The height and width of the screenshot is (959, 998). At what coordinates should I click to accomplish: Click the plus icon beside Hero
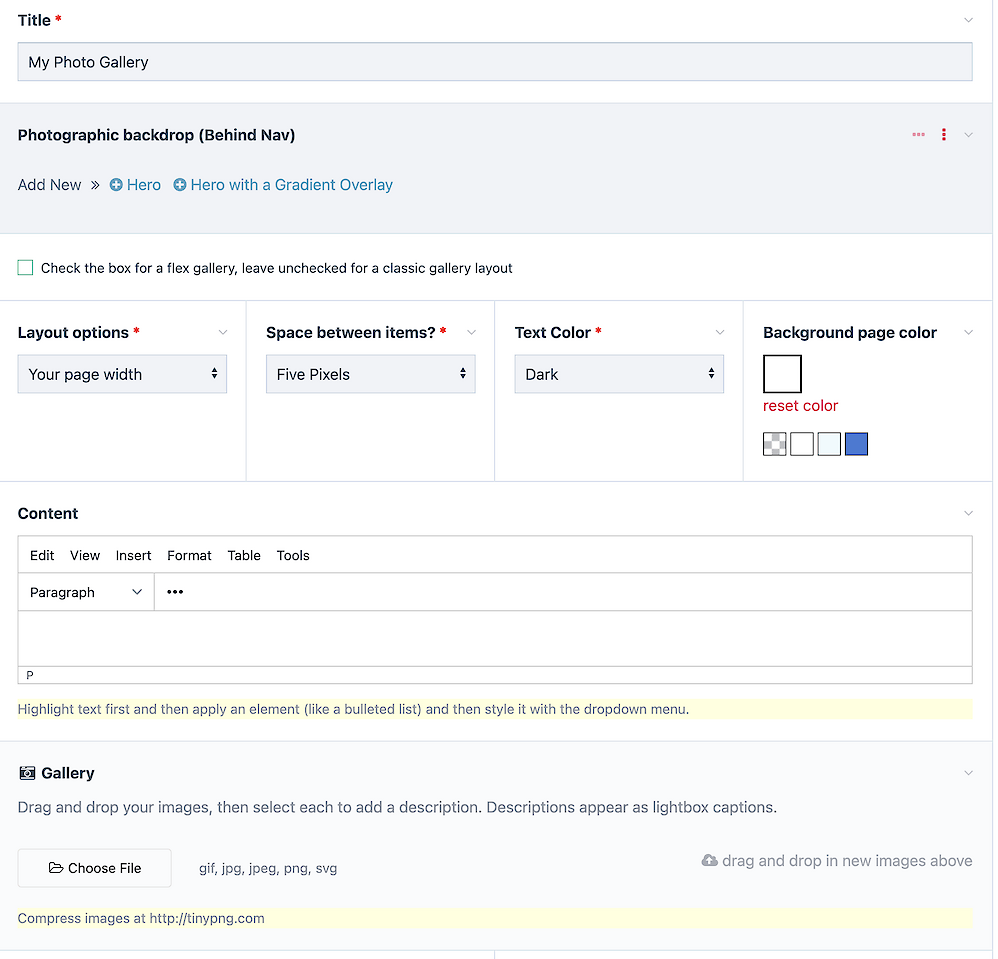pos(116,185)
